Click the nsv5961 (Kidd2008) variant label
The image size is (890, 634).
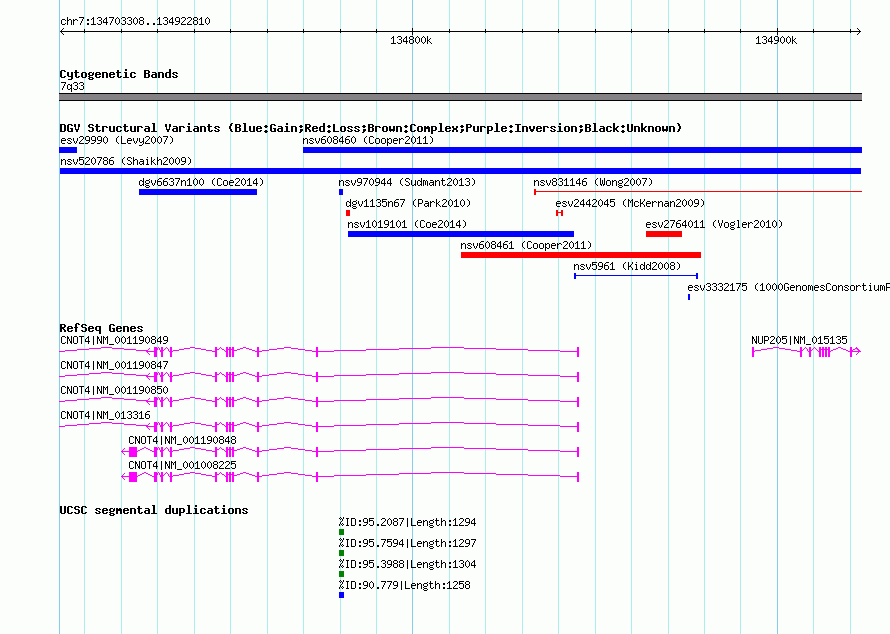pos(627,266)
